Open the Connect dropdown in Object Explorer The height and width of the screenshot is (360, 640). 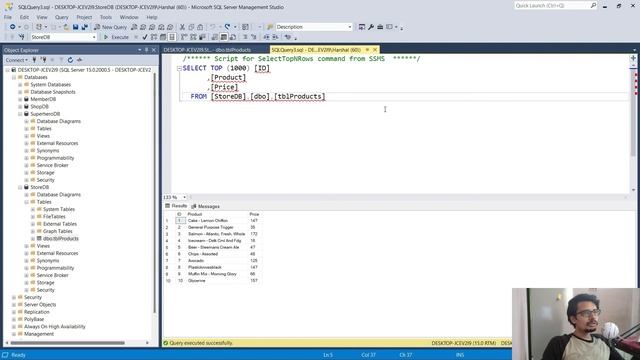click(x=16, y=60)
